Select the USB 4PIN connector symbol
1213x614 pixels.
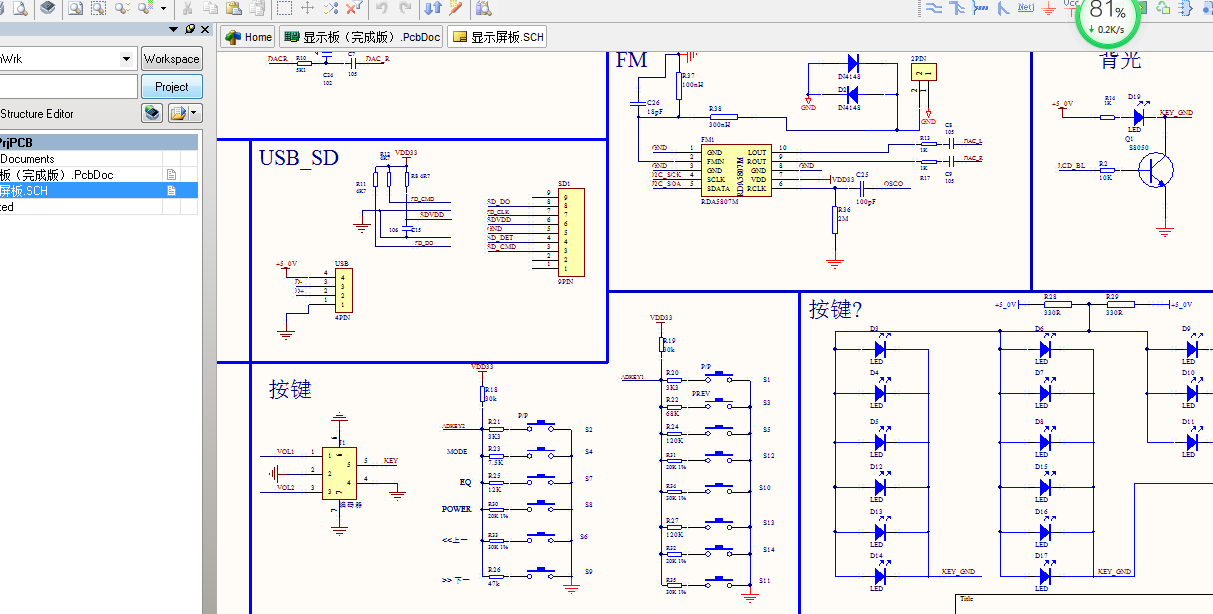point(343,291)
